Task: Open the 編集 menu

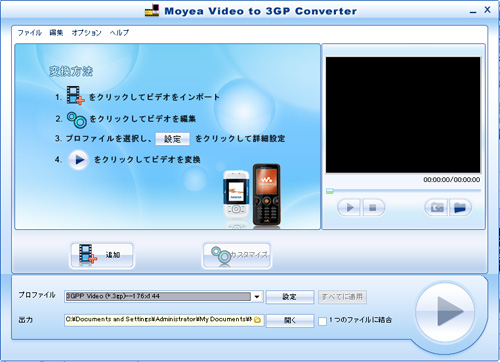Action: [x=56, y=33]
